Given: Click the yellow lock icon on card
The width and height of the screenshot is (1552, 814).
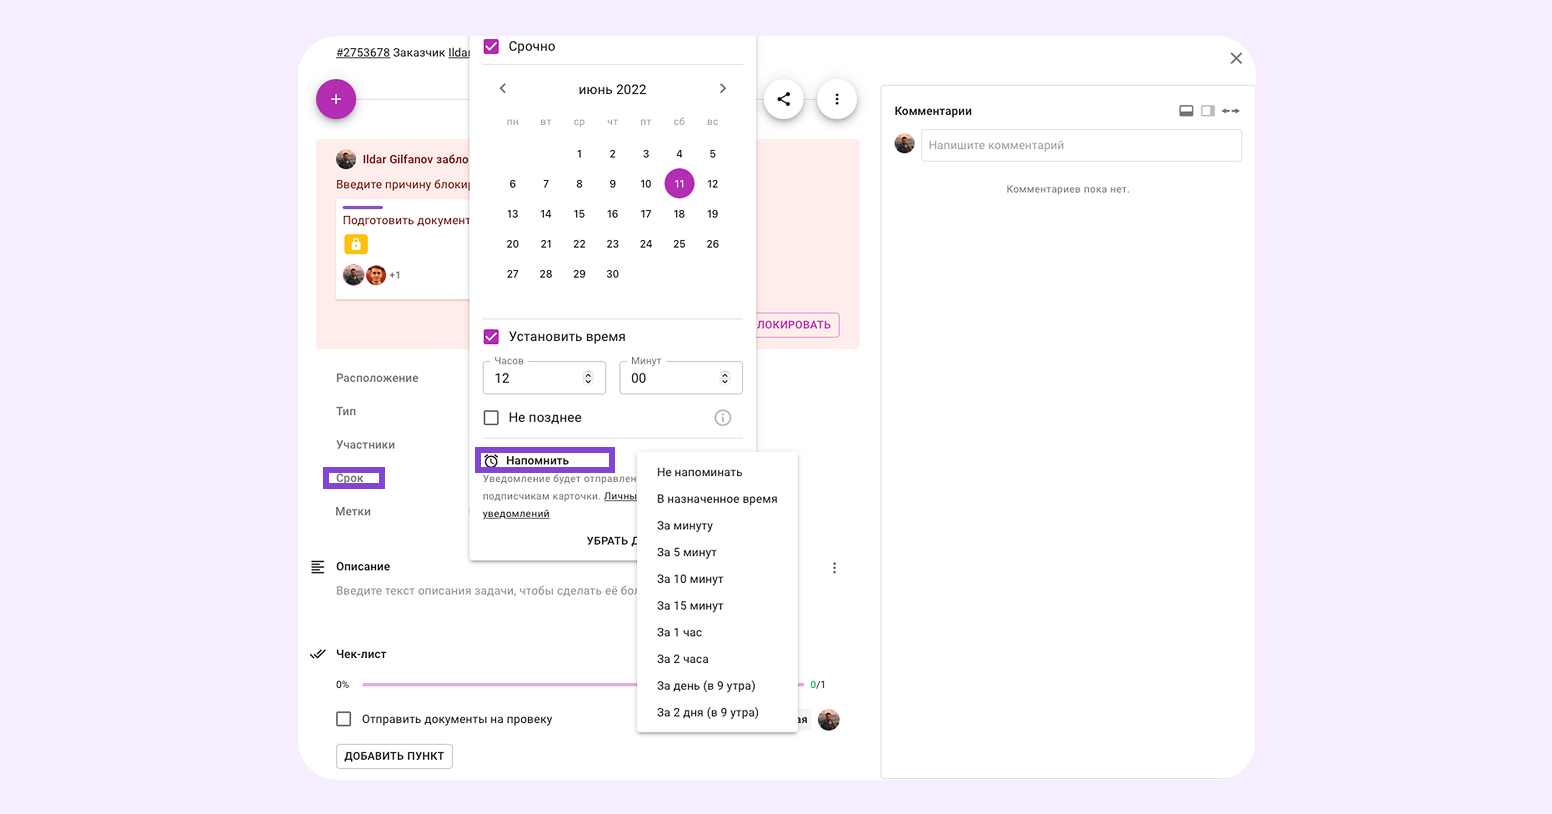Looking at the screenshot, I should point(356,244).
